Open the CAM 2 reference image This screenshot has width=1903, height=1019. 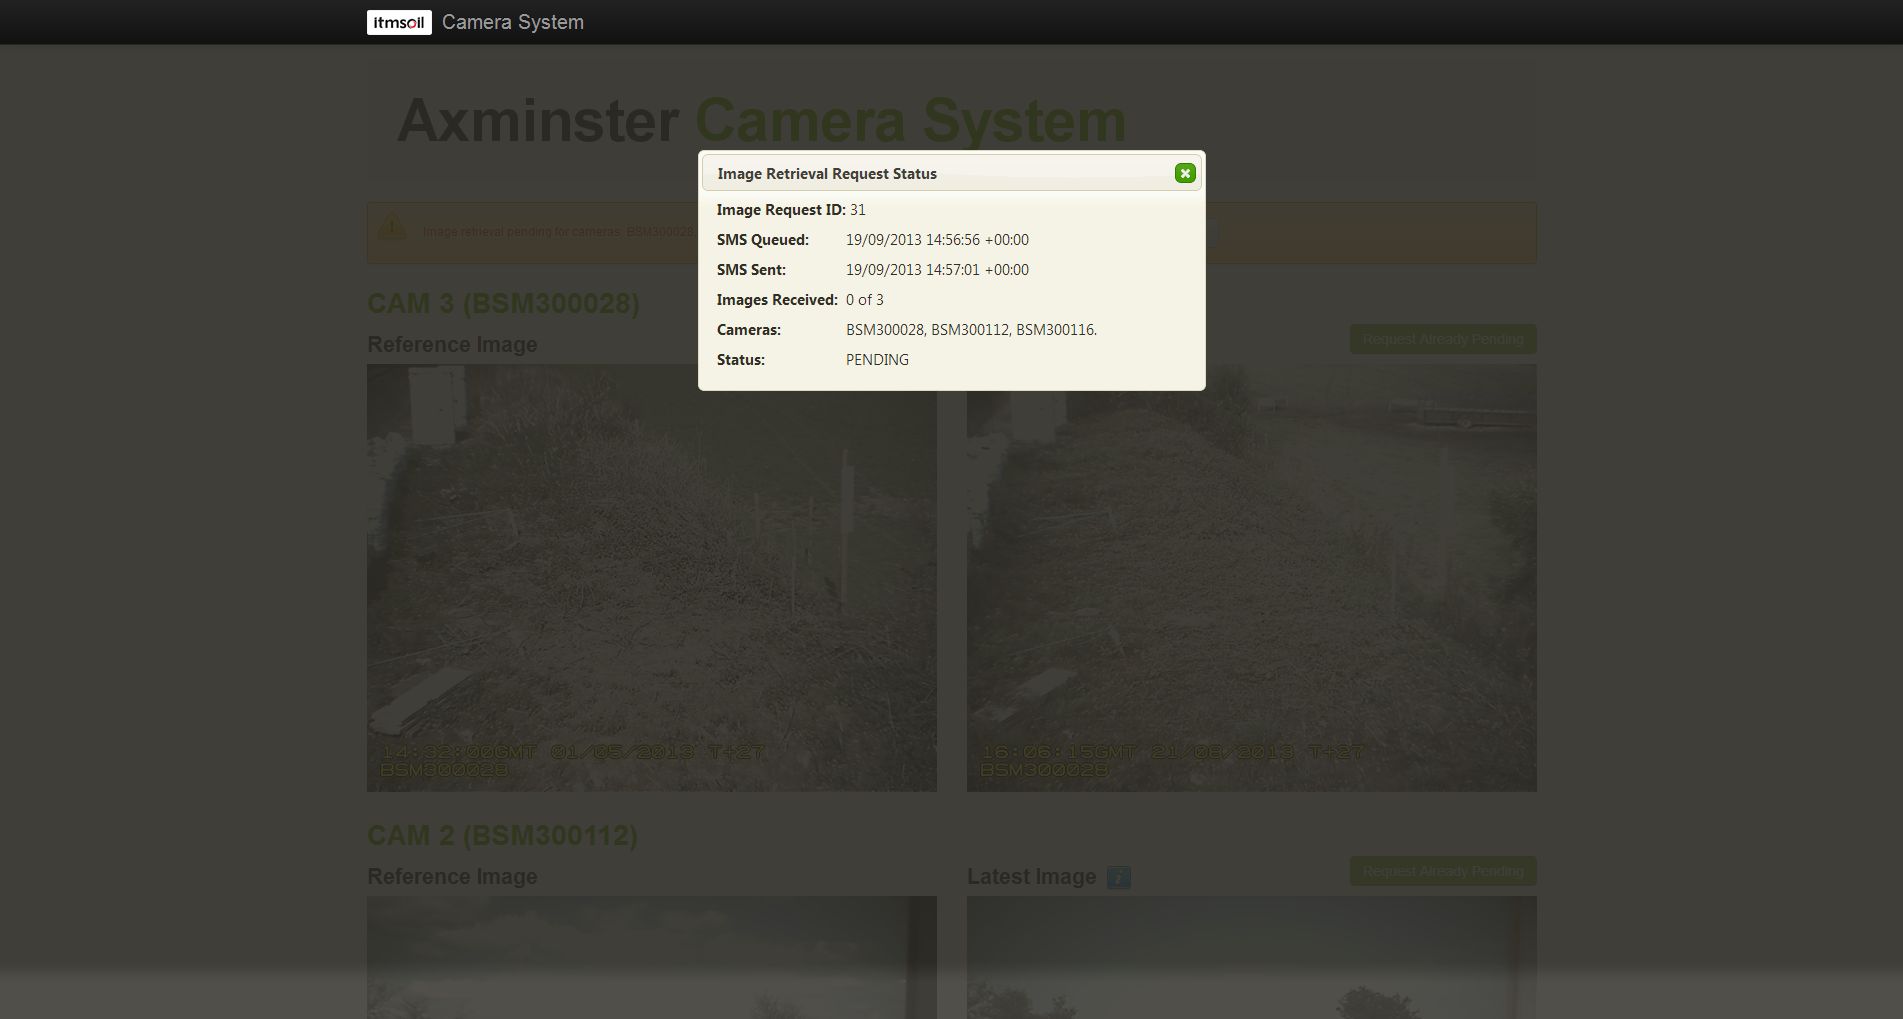coord(651,956)
